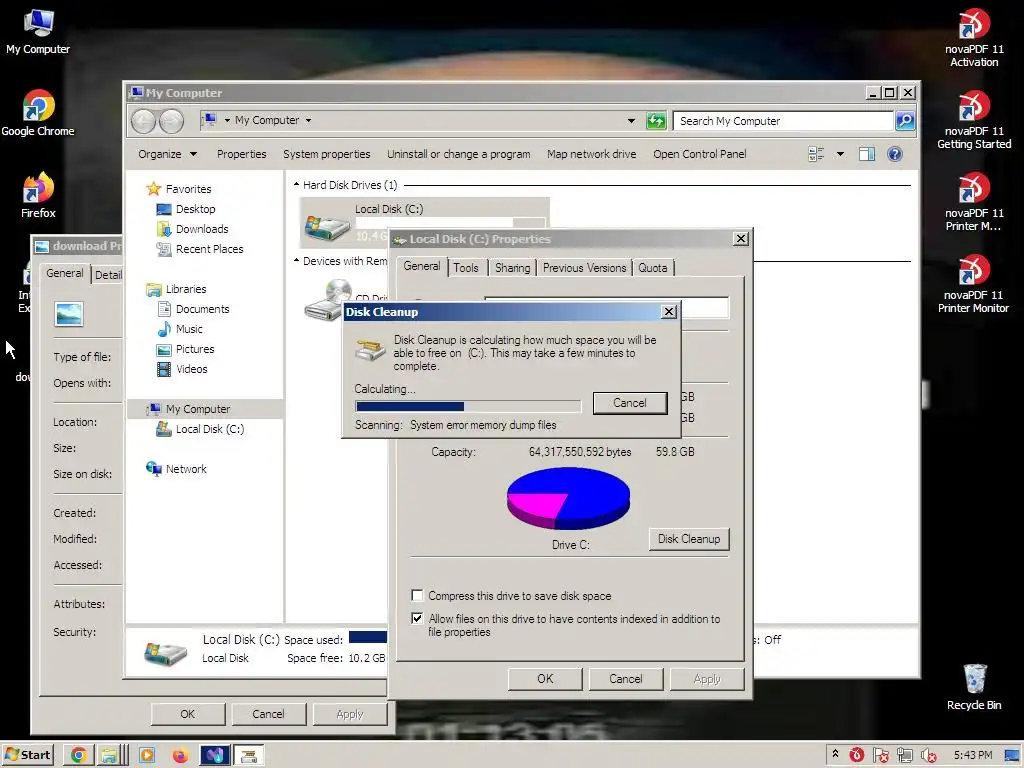Click System properties in toolbar
1024x768 pixels.
(327, 154)
